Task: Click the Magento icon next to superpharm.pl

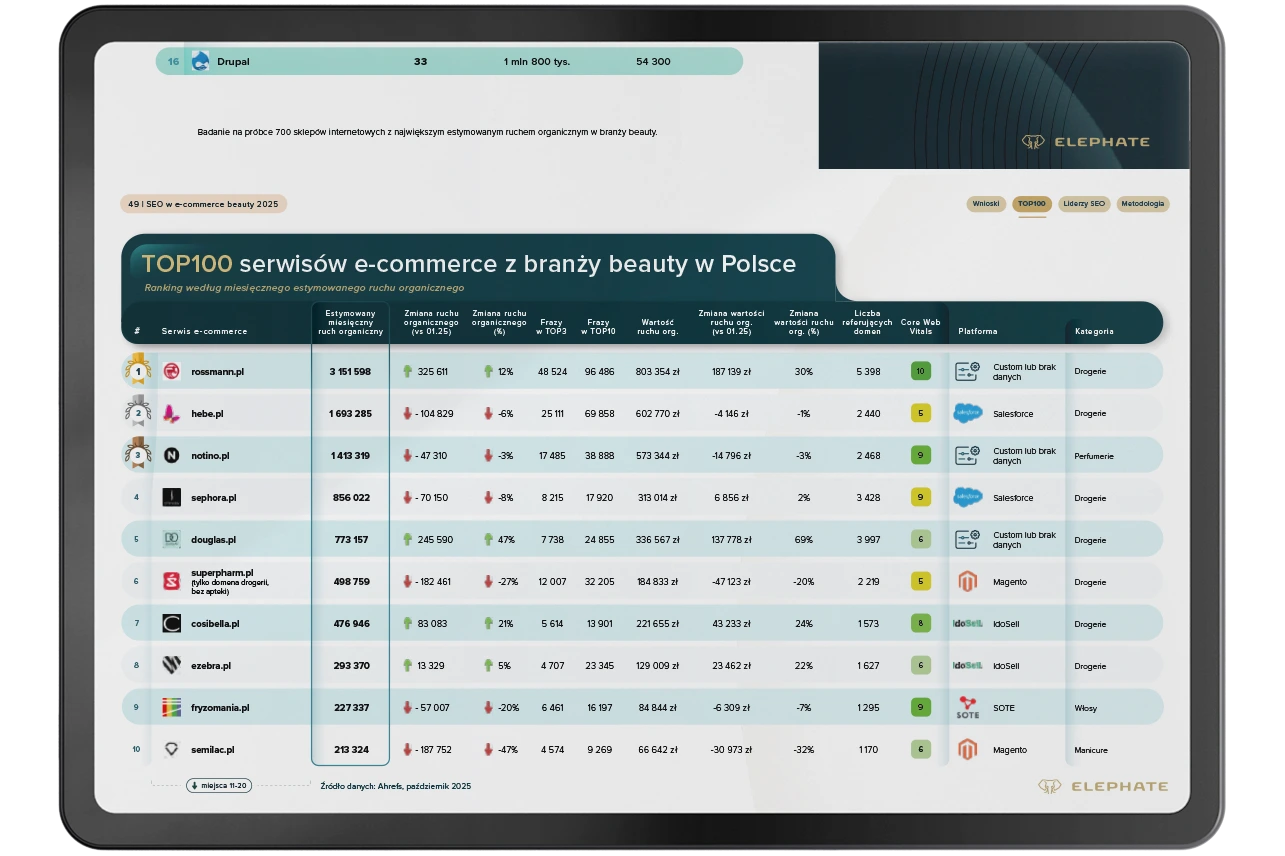Action: (966, 580)
